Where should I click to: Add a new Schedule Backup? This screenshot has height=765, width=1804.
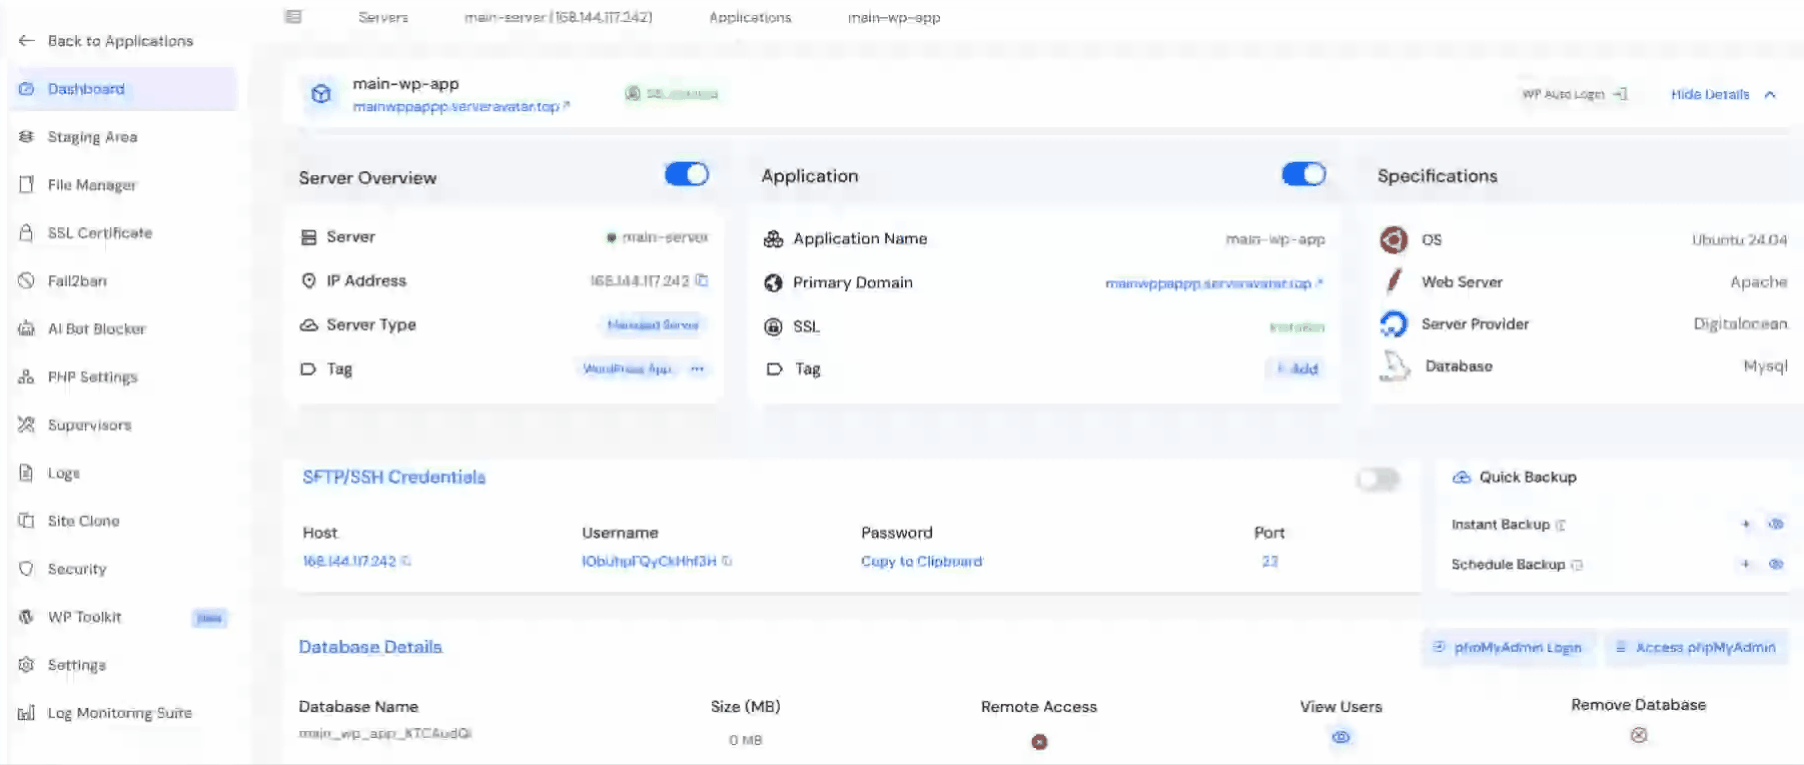coord(1746,564)
